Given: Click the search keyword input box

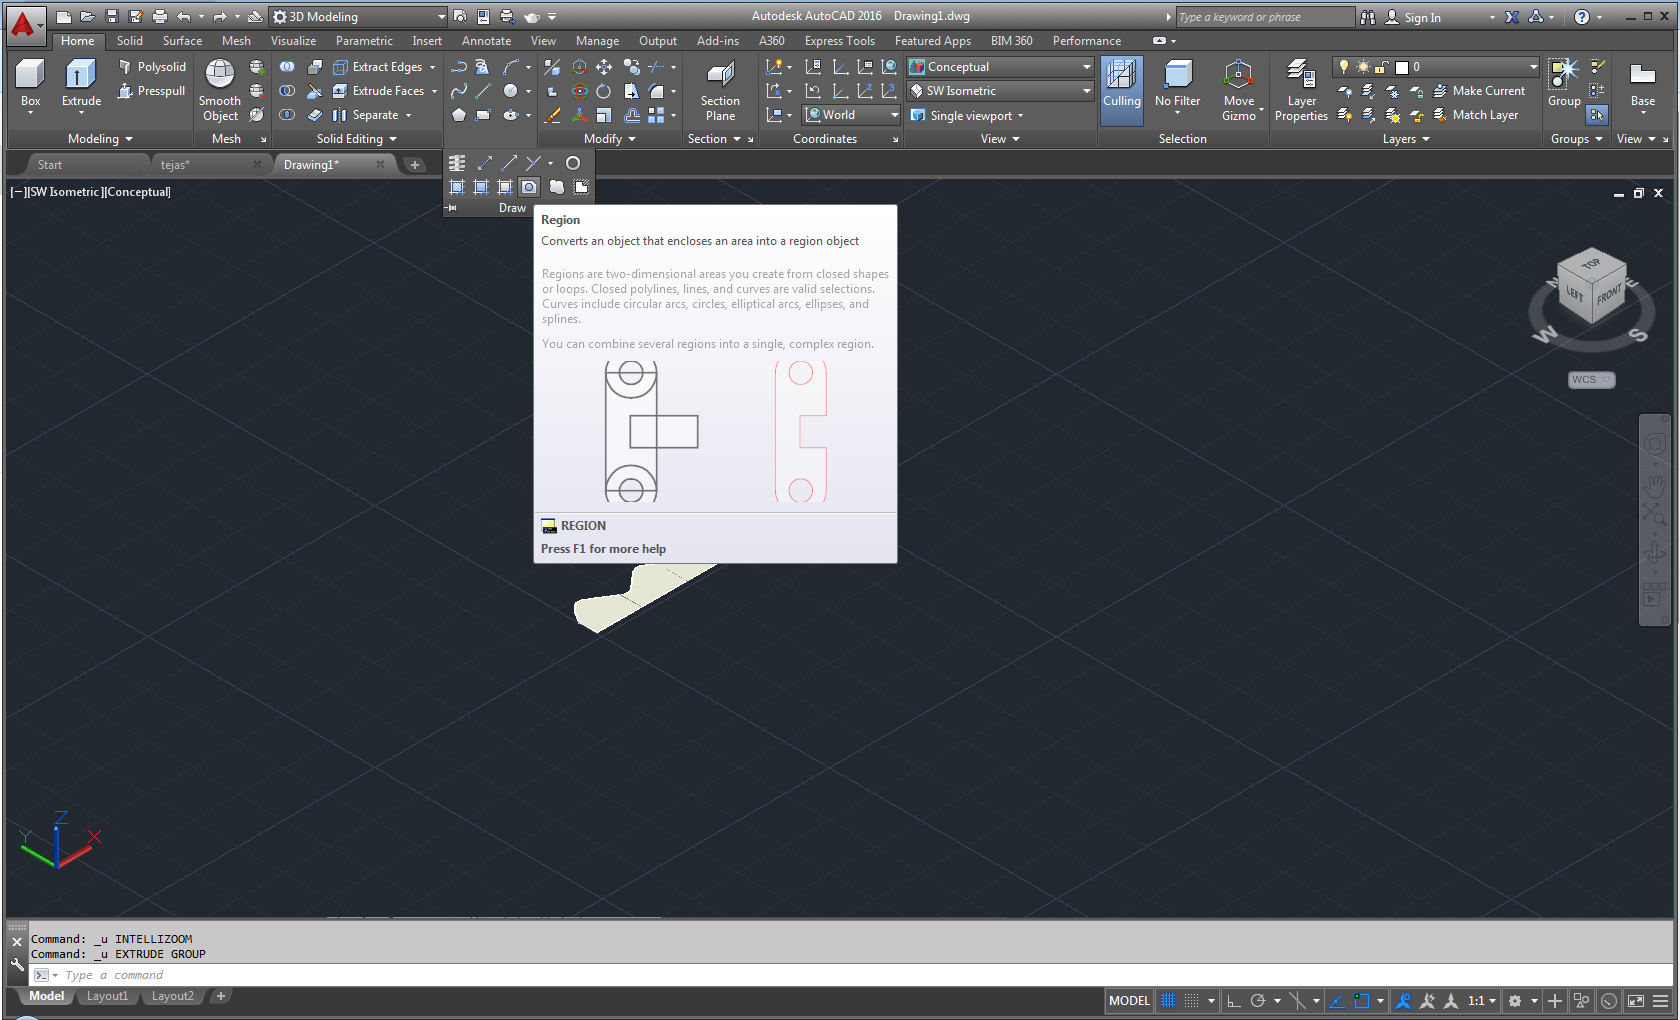Looking at the screenshot, I should coord(1265,17).
